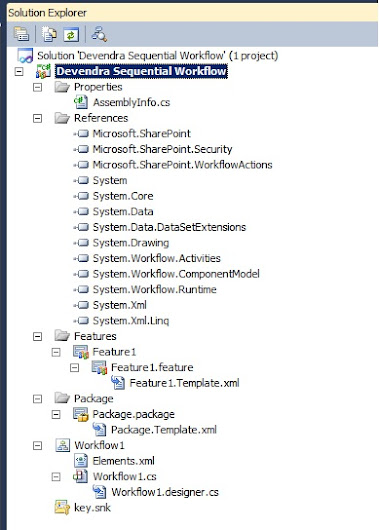
Task: Collapse the Properties folder
Action: [x=38, y=87]
